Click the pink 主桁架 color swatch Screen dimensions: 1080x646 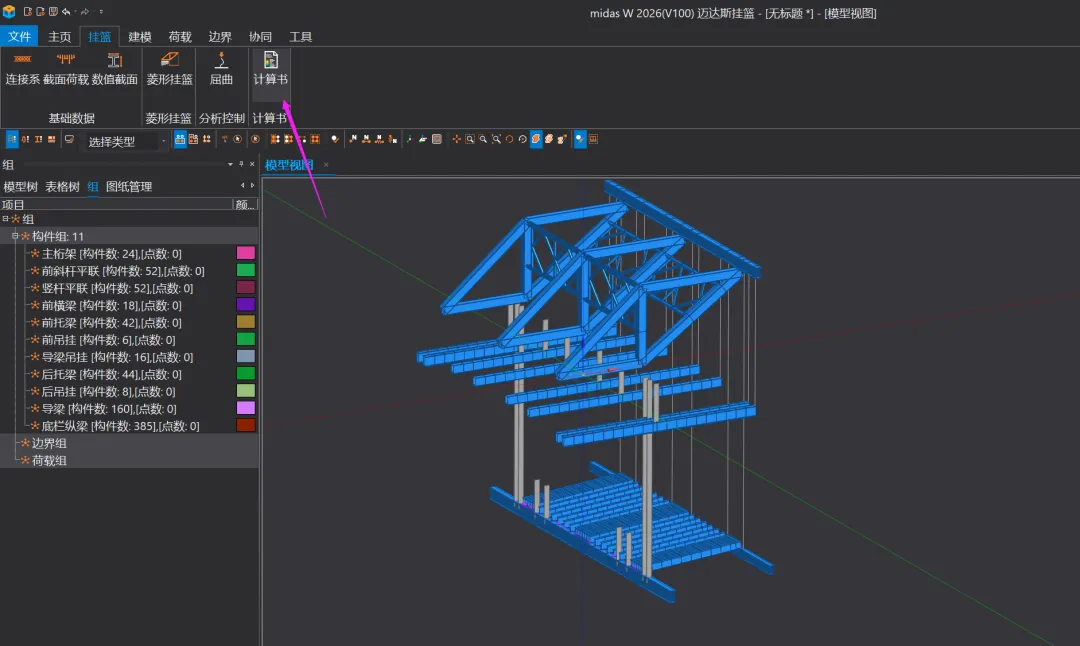[245, 254]
